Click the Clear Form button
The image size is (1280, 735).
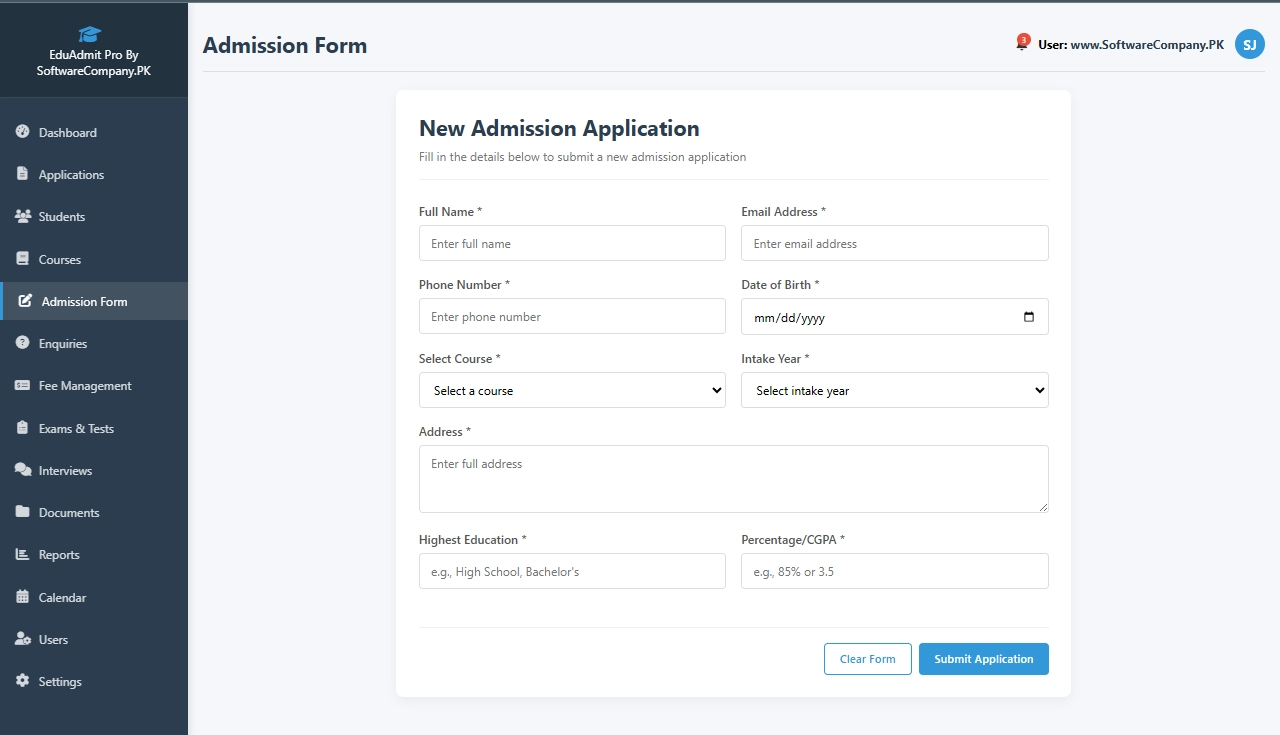(x=867, y=659)
